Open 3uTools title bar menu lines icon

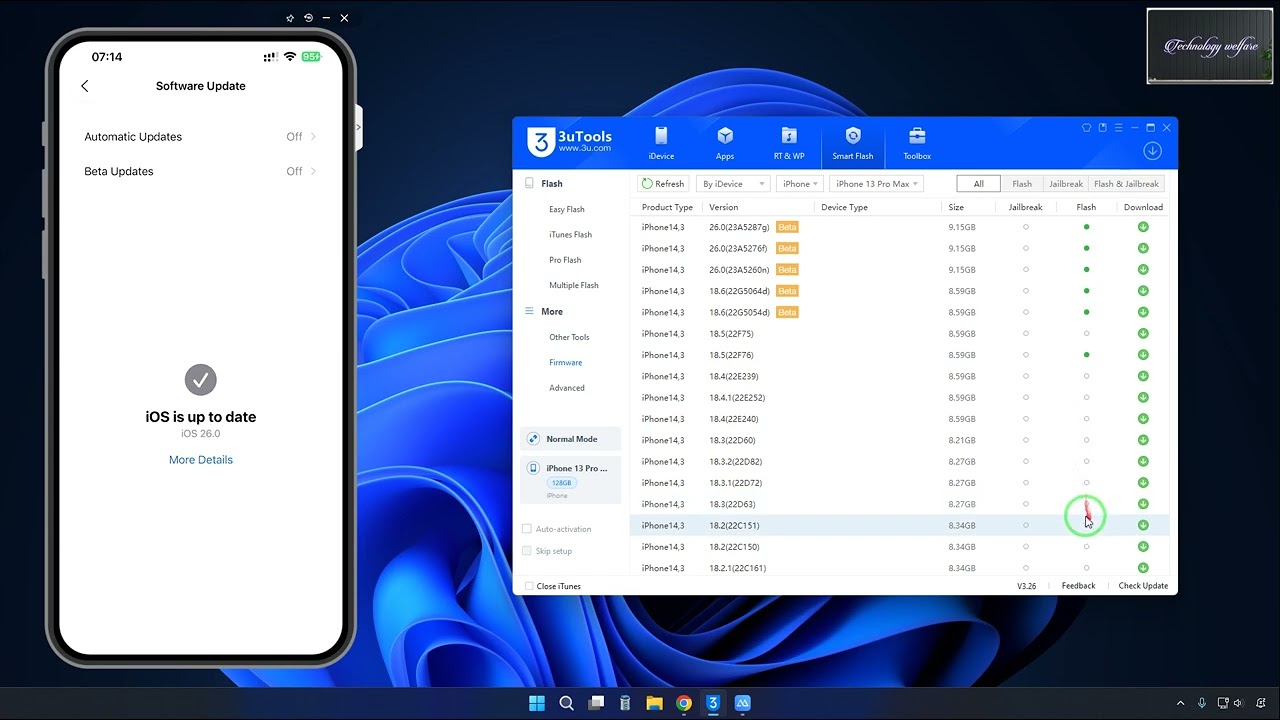pos(1118,128)
